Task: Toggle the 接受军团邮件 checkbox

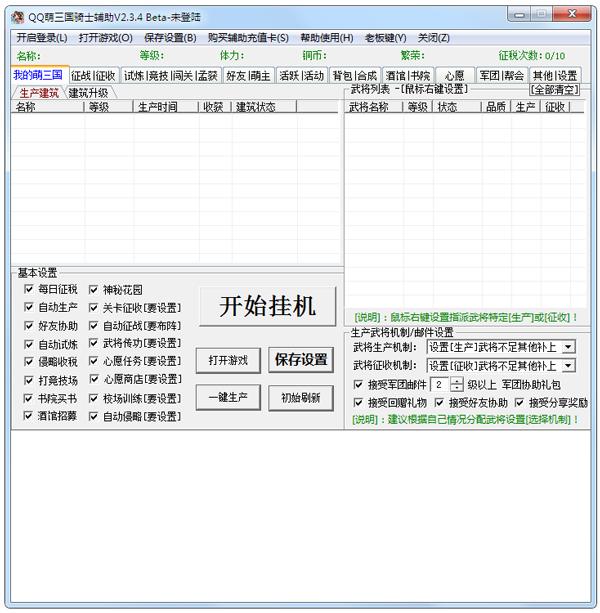Action: (358, 385)
